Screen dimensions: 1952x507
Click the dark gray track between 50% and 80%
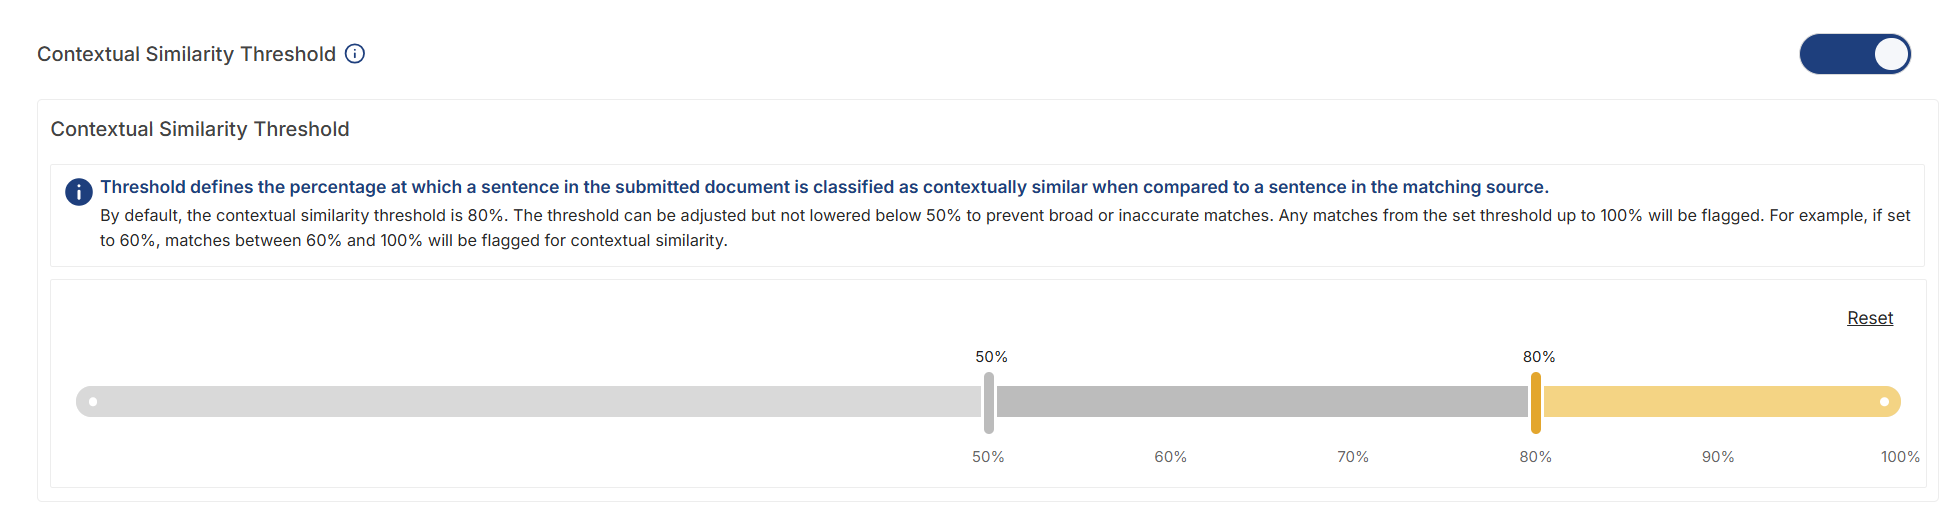point(1262,402)
